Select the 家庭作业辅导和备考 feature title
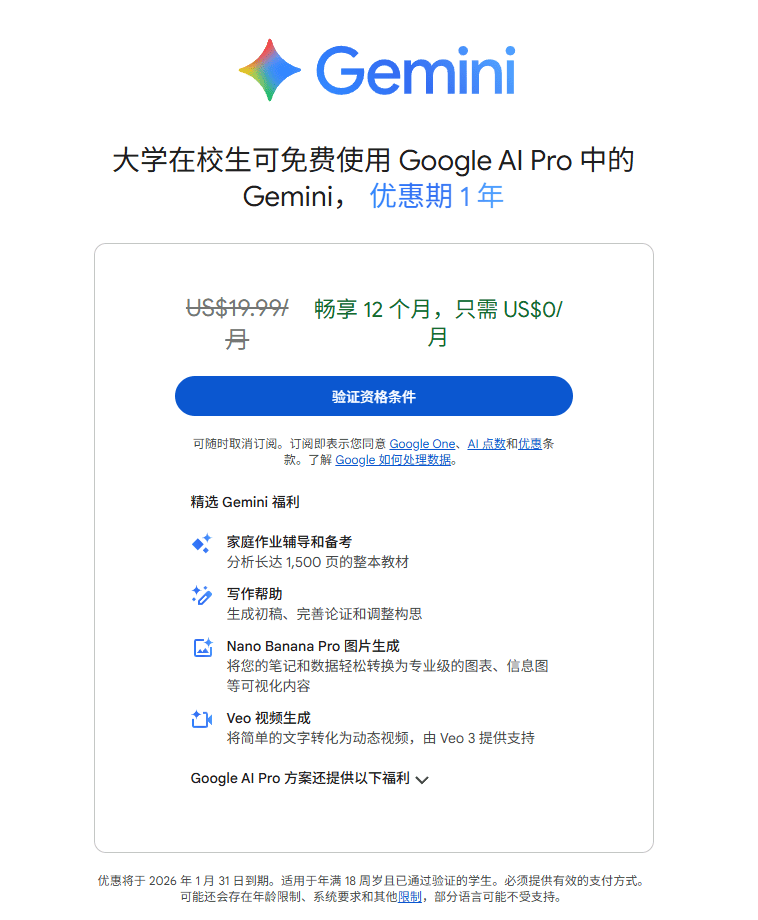 point(289,542)
